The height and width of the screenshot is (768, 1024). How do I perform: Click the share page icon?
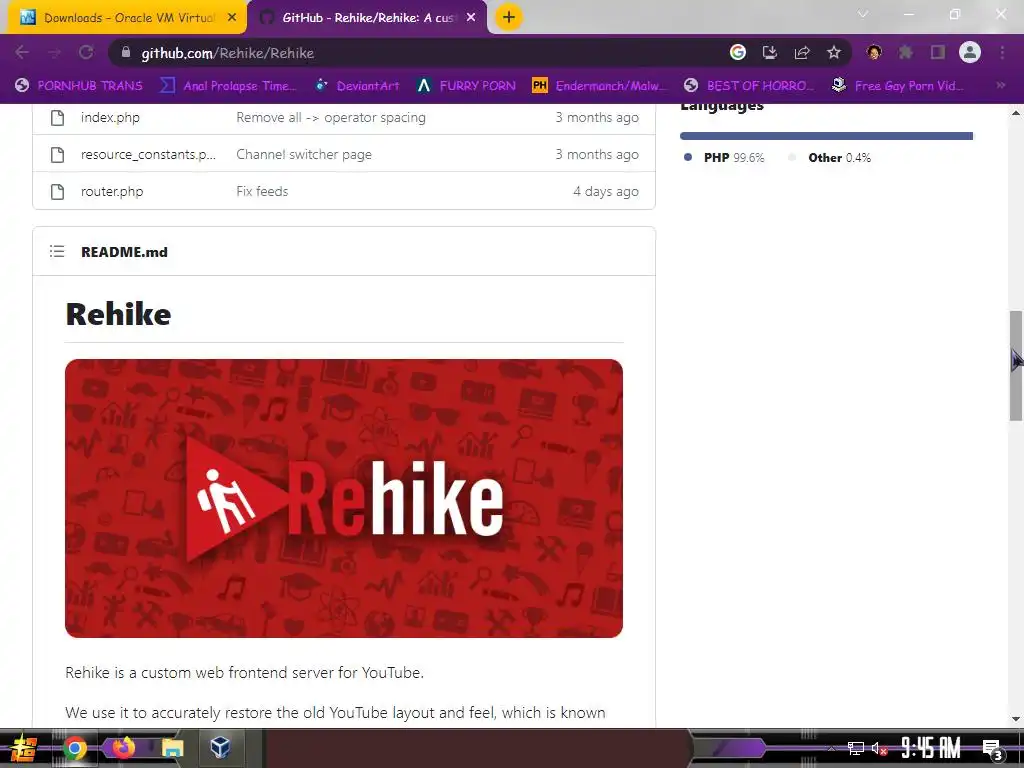tap(802, 52)
